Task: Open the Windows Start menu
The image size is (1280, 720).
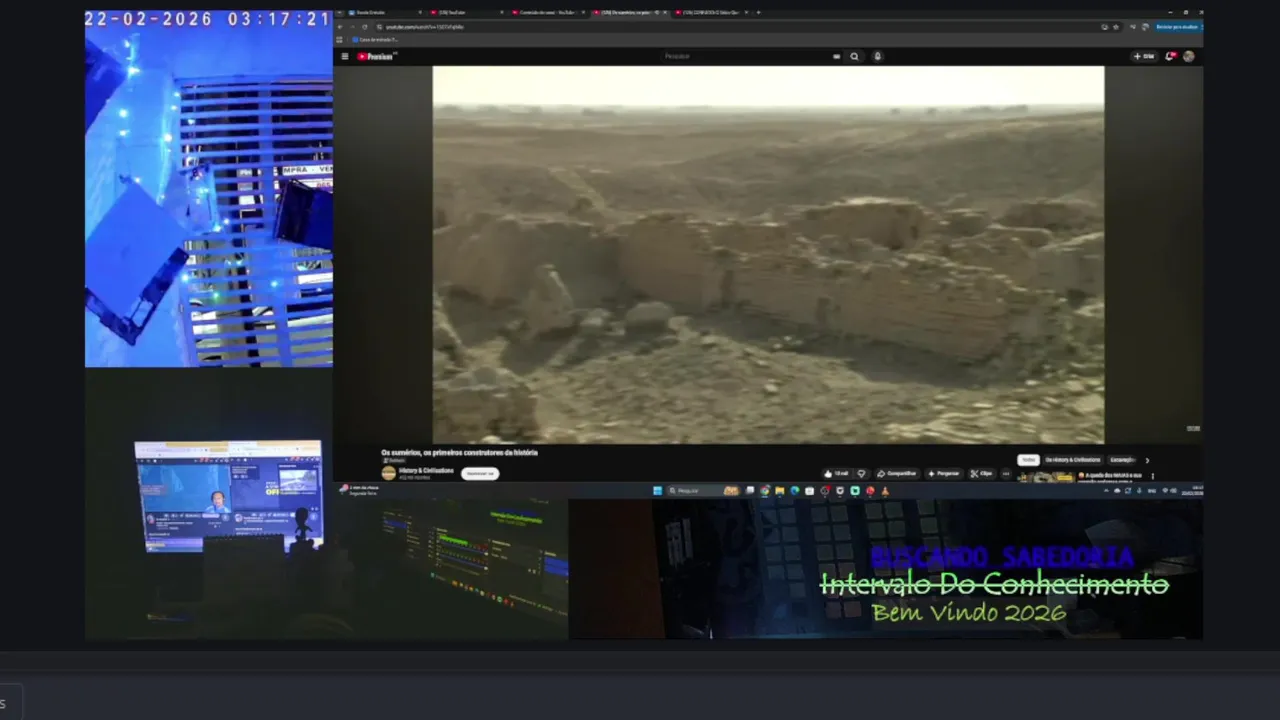Action: tap(657, 491)
